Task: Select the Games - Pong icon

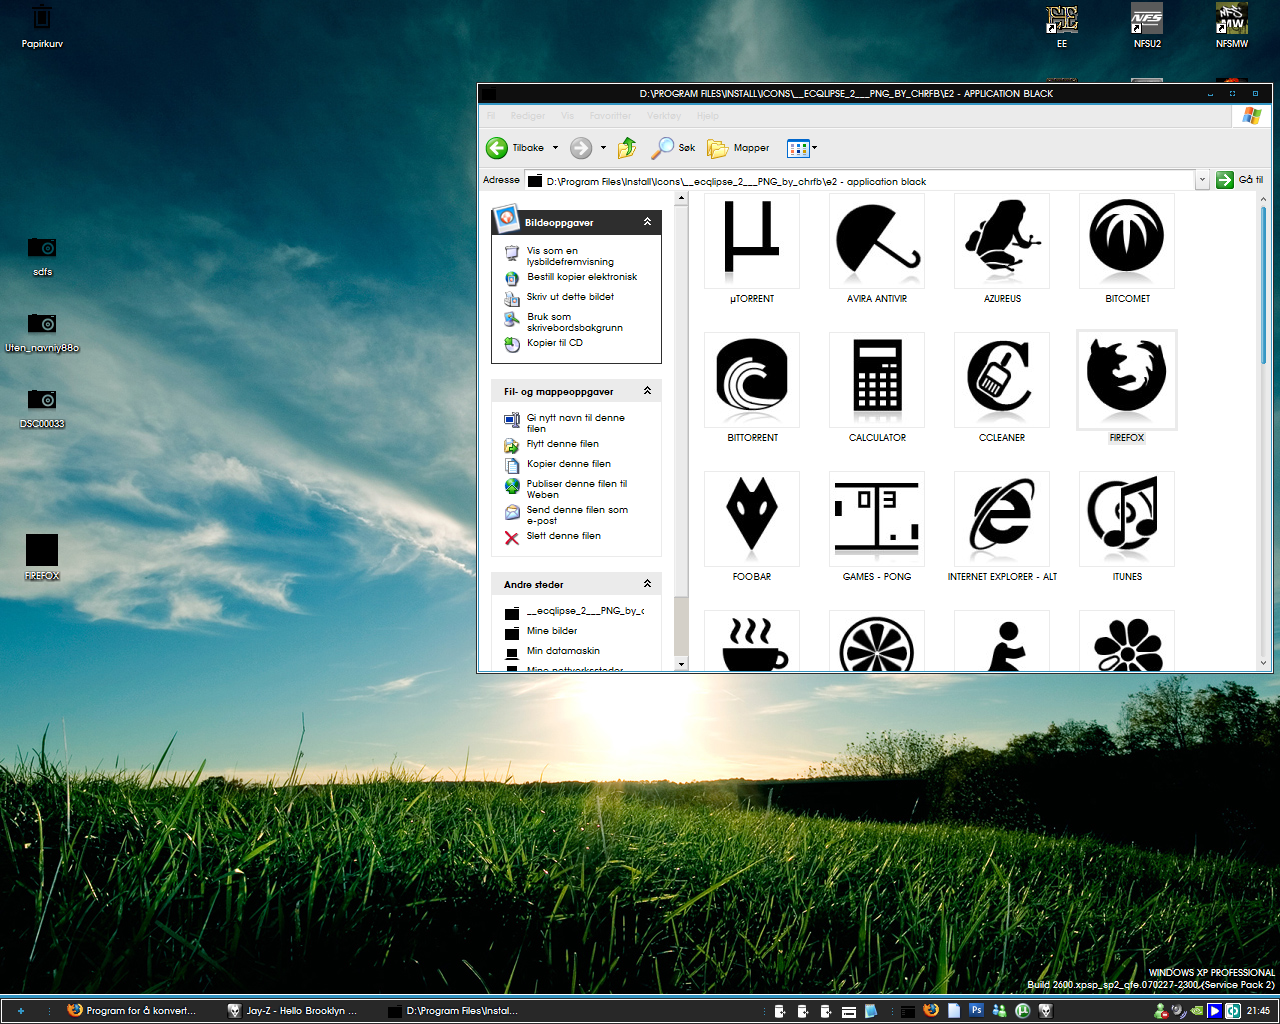Action: click(877, 519)
